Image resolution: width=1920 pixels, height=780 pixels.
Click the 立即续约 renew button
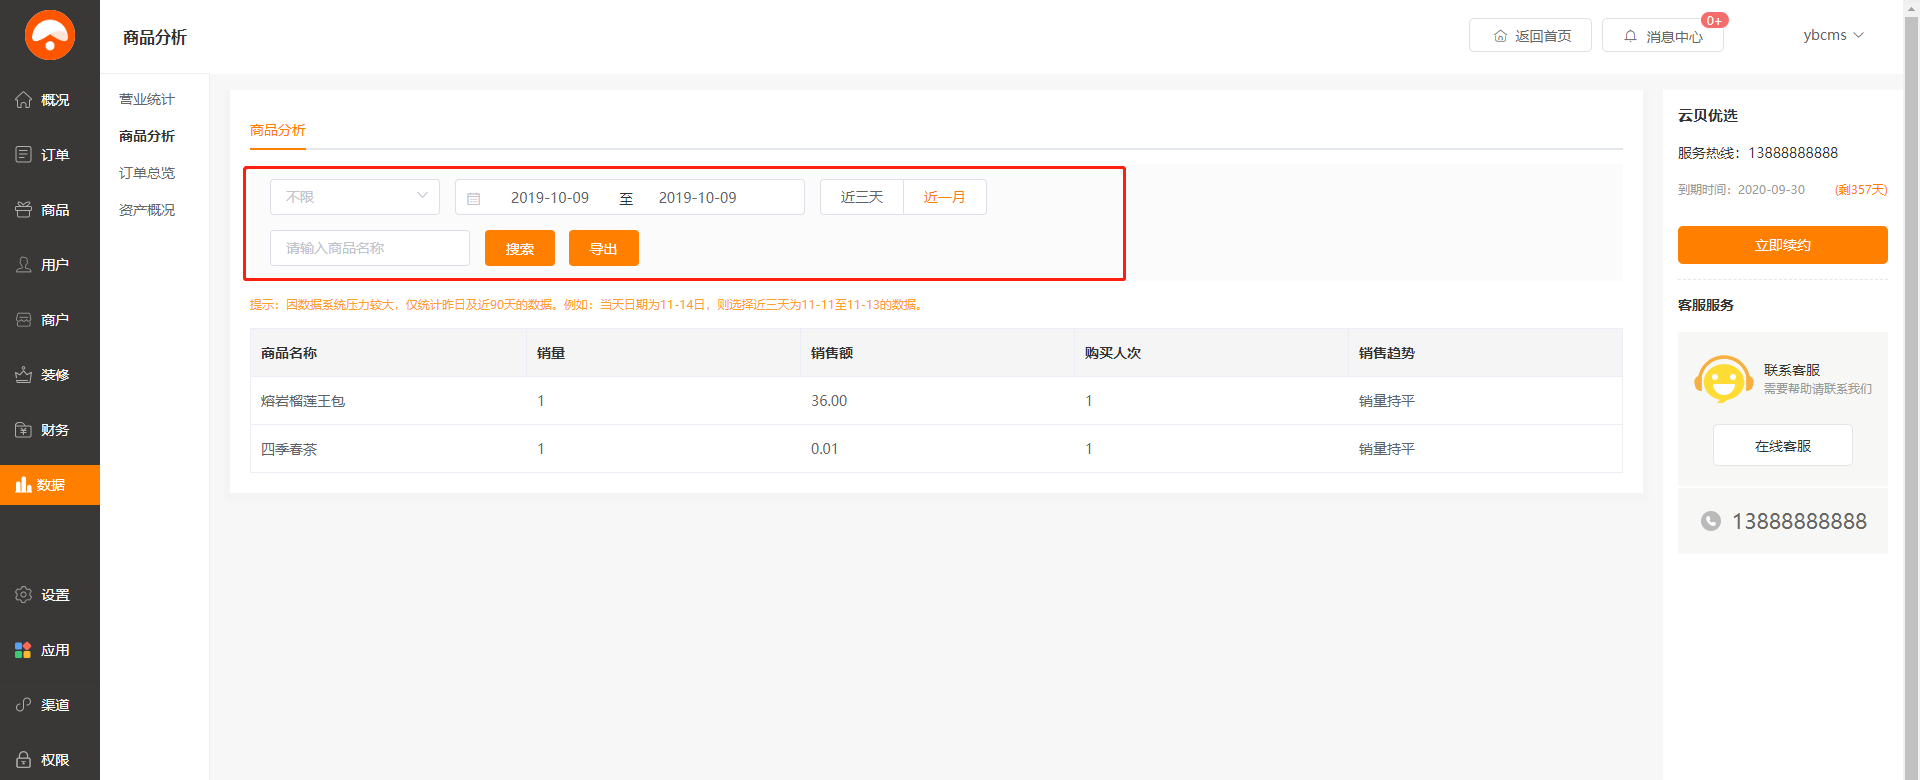click(x=1782, y=245)
